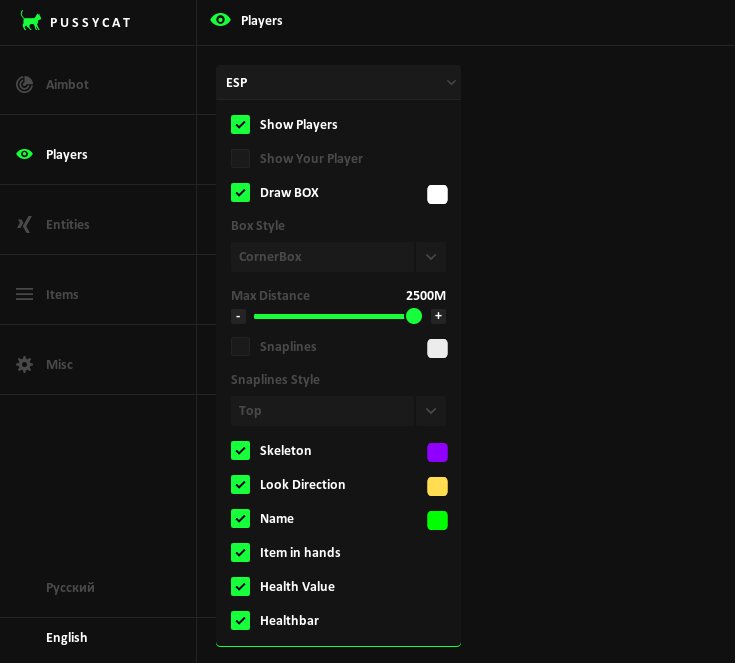The height and width of the screenshot is (663, 735).
Task: Uncheck the Show Players checkbox
Action: pos(240,125)
